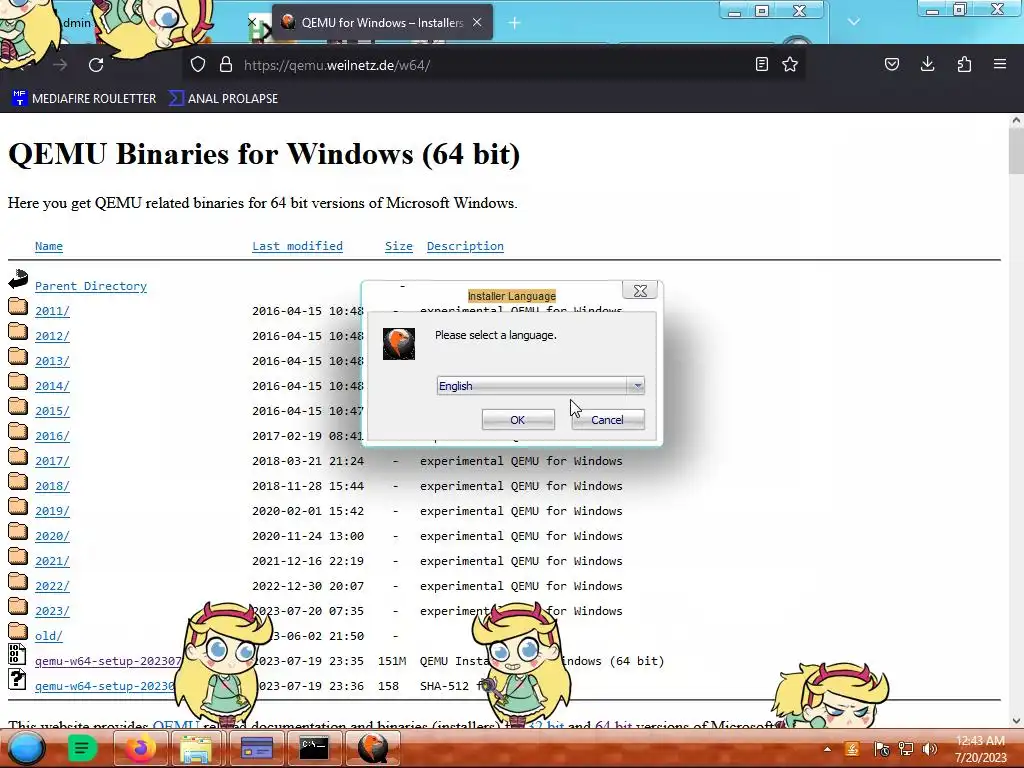Click the binary file icon beside qemu-w64-setup installer

pos(18,654)
